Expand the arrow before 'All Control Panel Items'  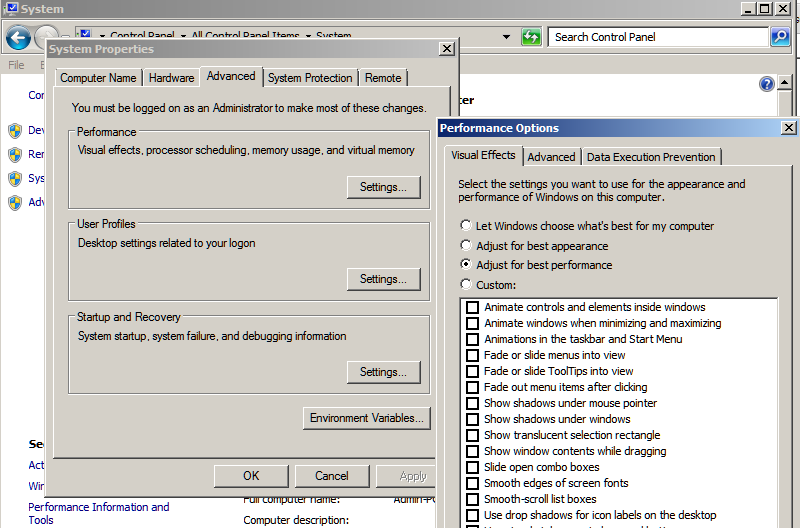click(x=183, y=36)
